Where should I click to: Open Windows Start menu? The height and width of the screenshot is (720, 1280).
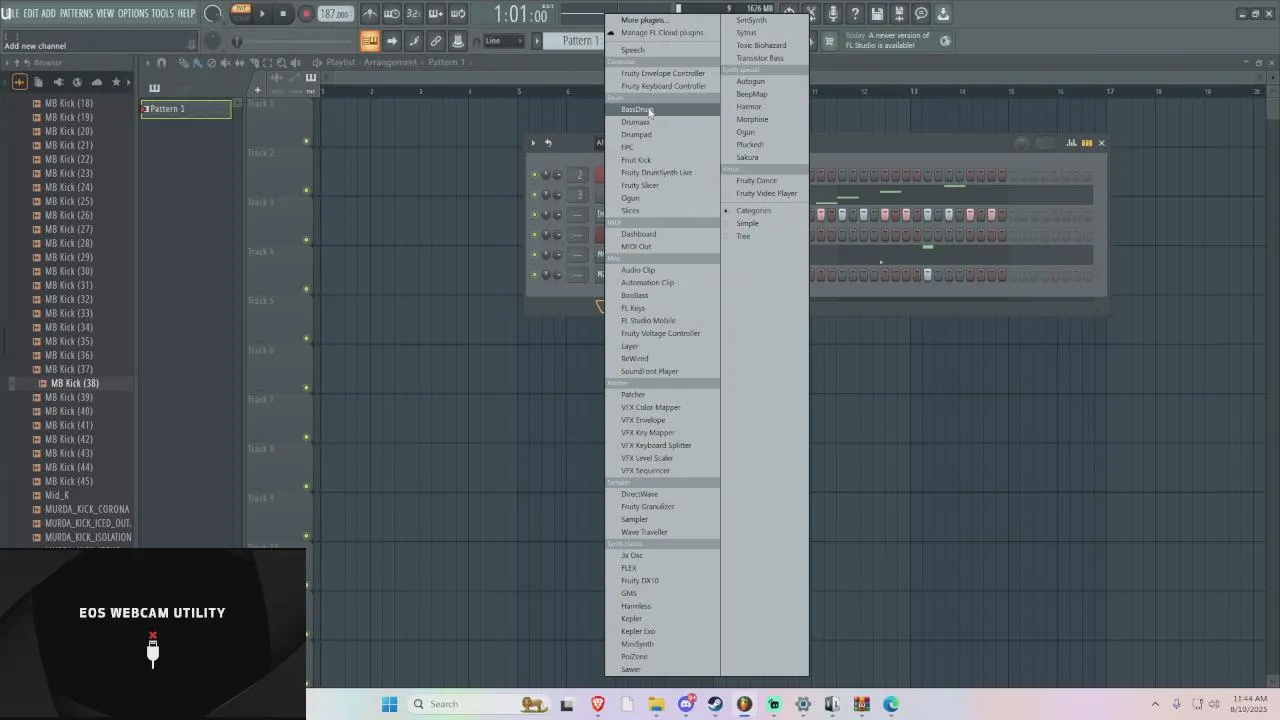[389, 704]
